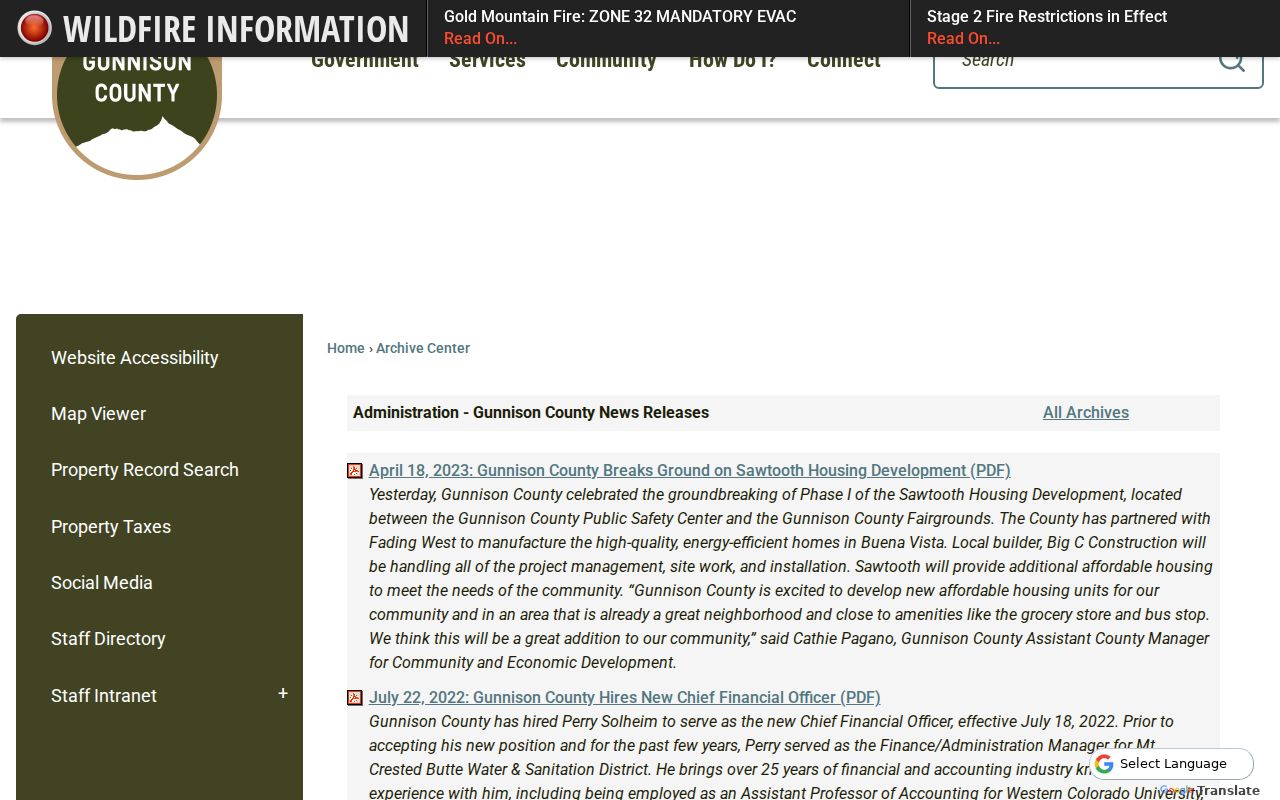Open the Government menu
This screenshot has width=1280, height=800.
coord(365,62)
